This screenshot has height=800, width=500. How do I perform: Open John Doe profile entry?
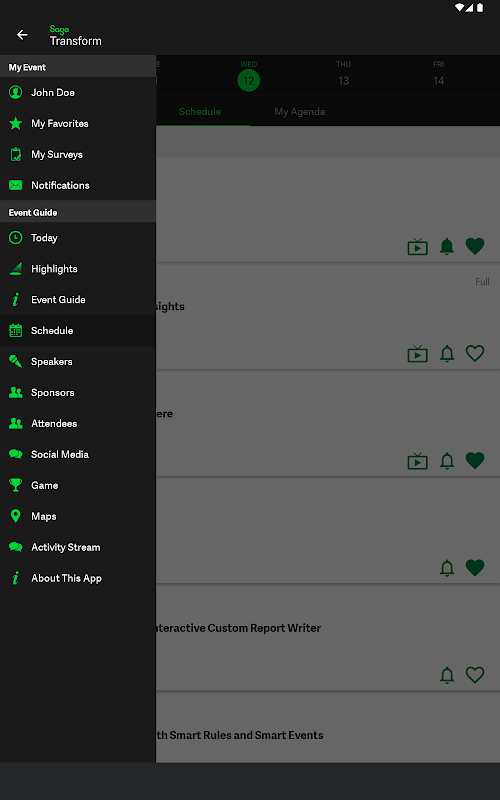78,92
